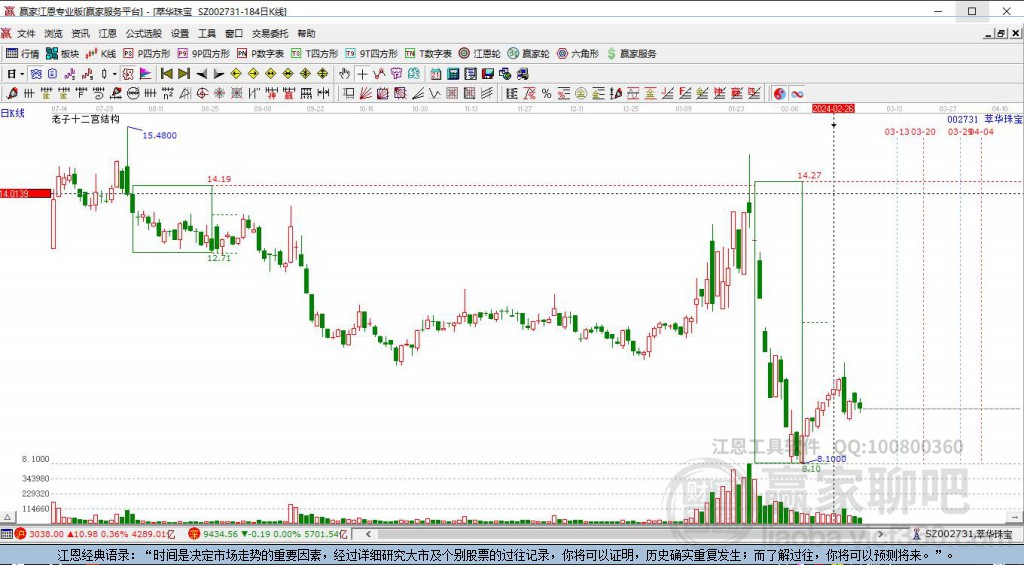Open 赢家服务 with dollar sign icon
The image size is (1024, 565).
tap(631, 54)
